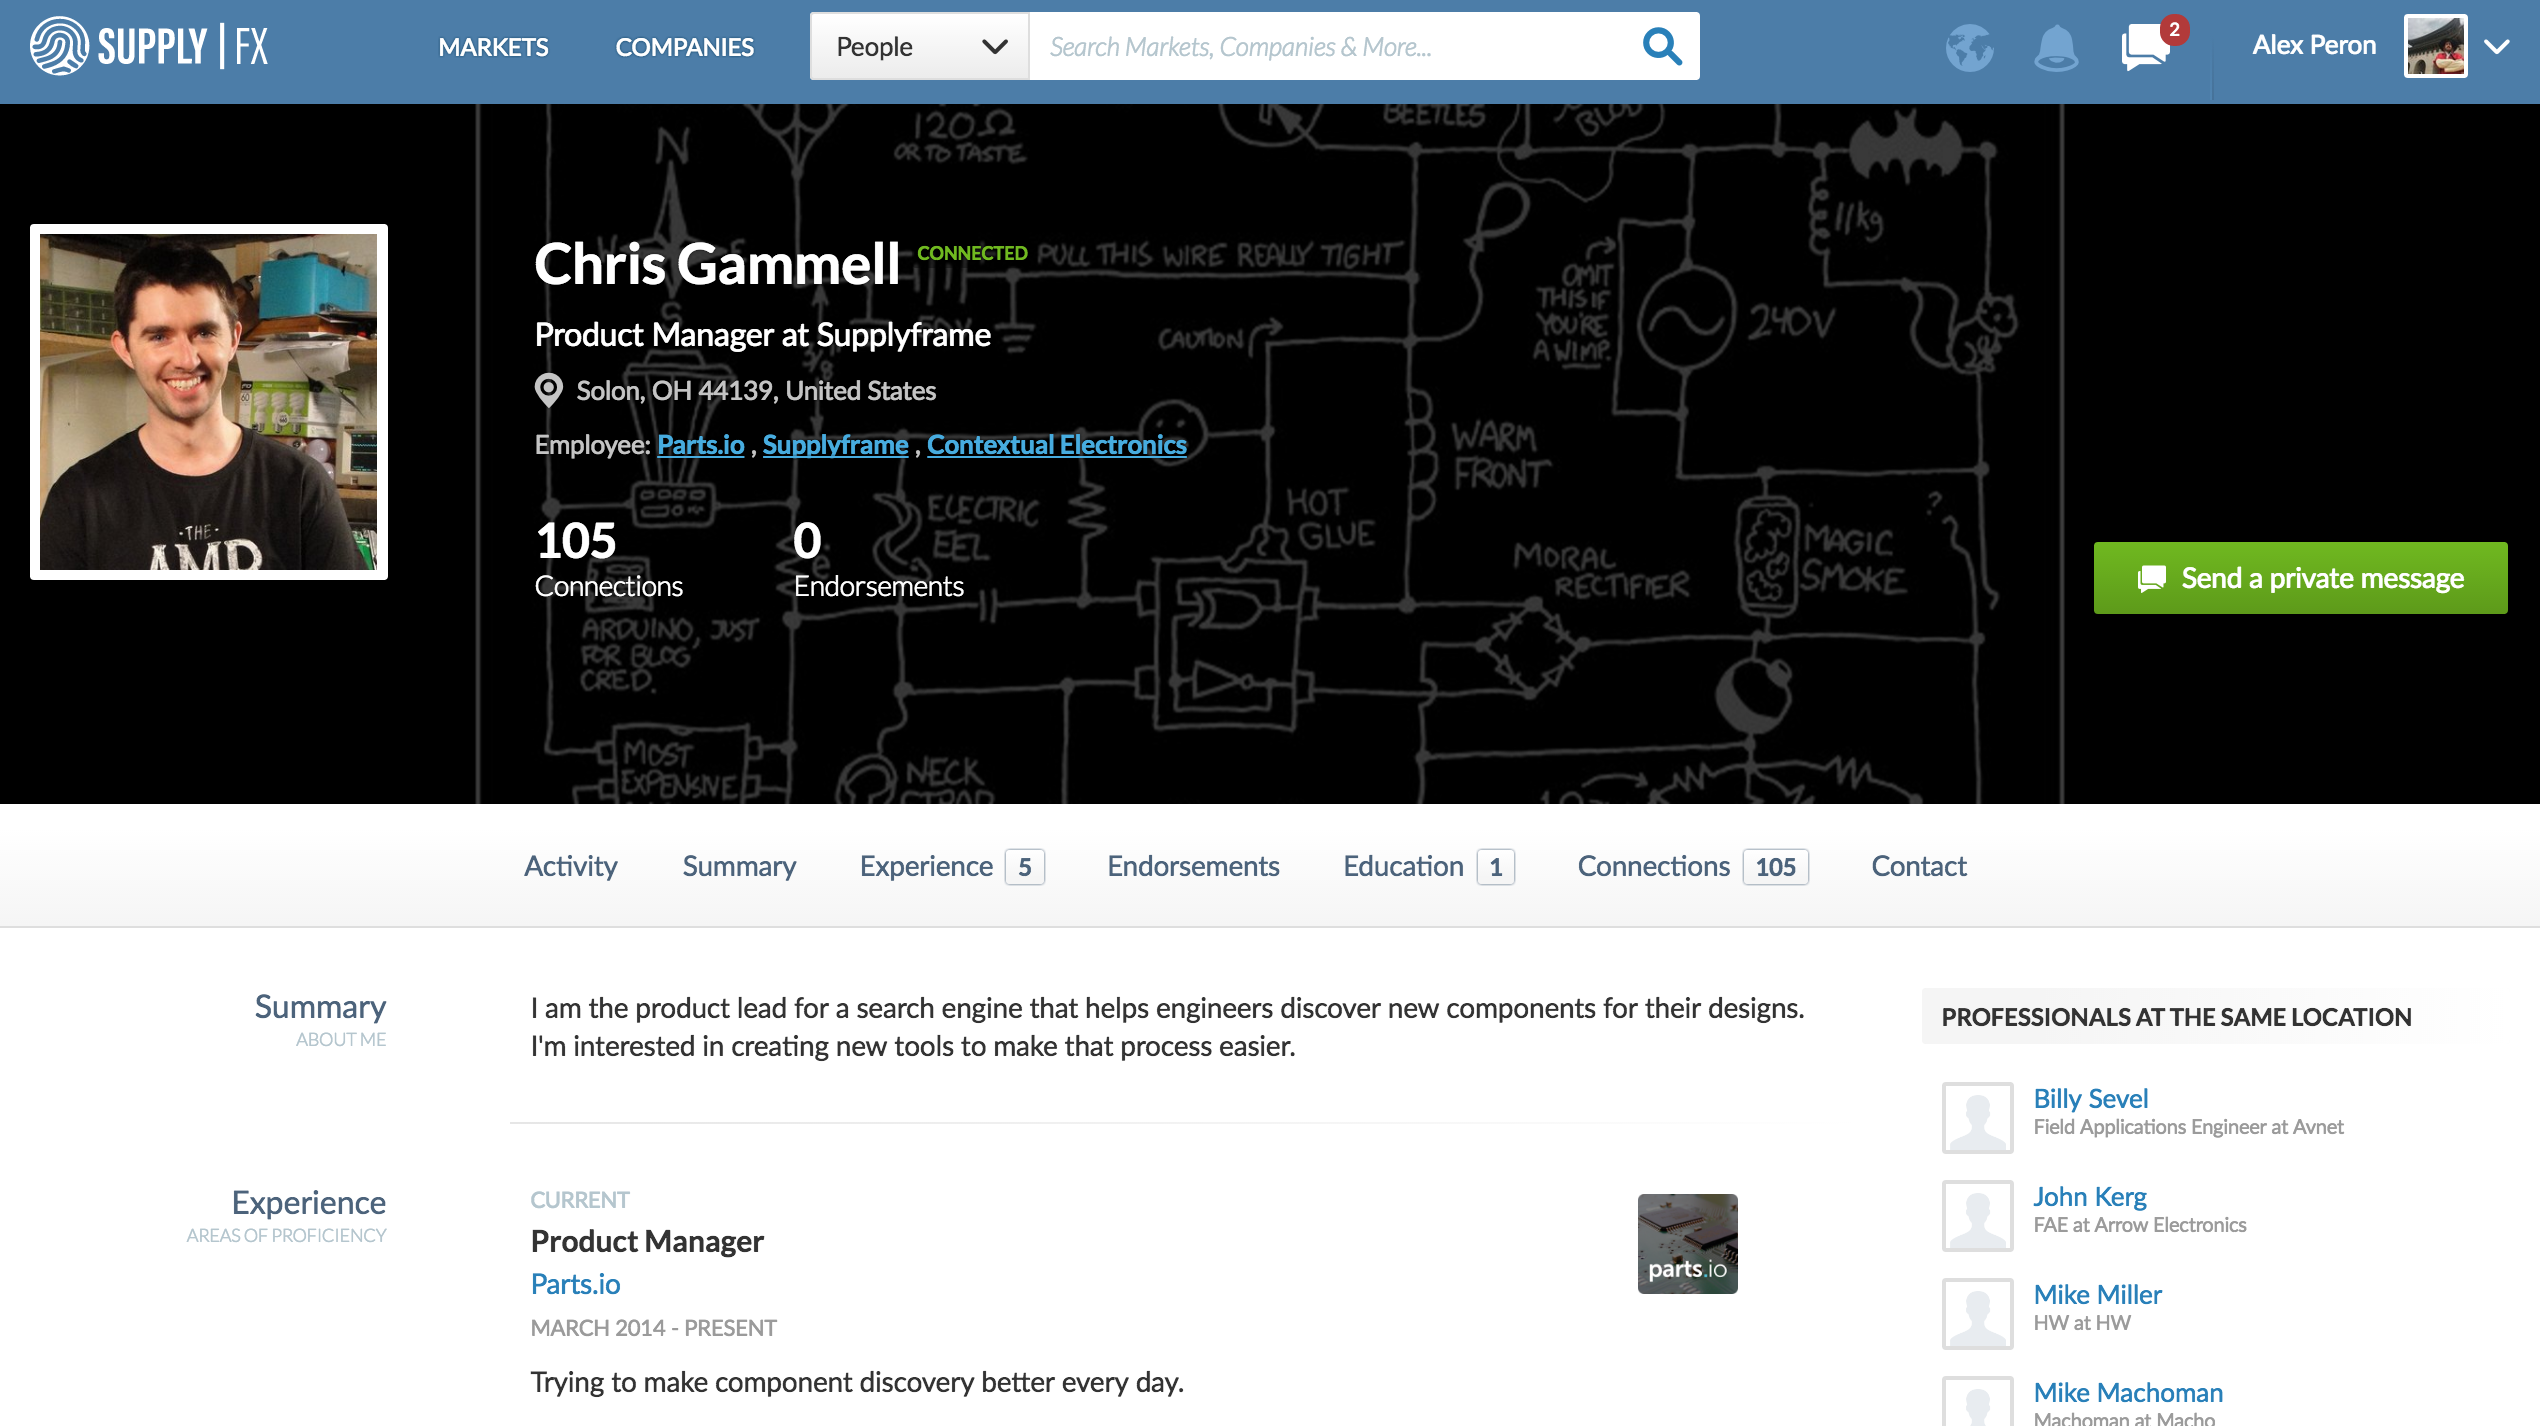Image resolution: width=2540 pixels, height=1426 pixels.
Task: Open John Kerg's profile link
Action: point(2089,1196)
